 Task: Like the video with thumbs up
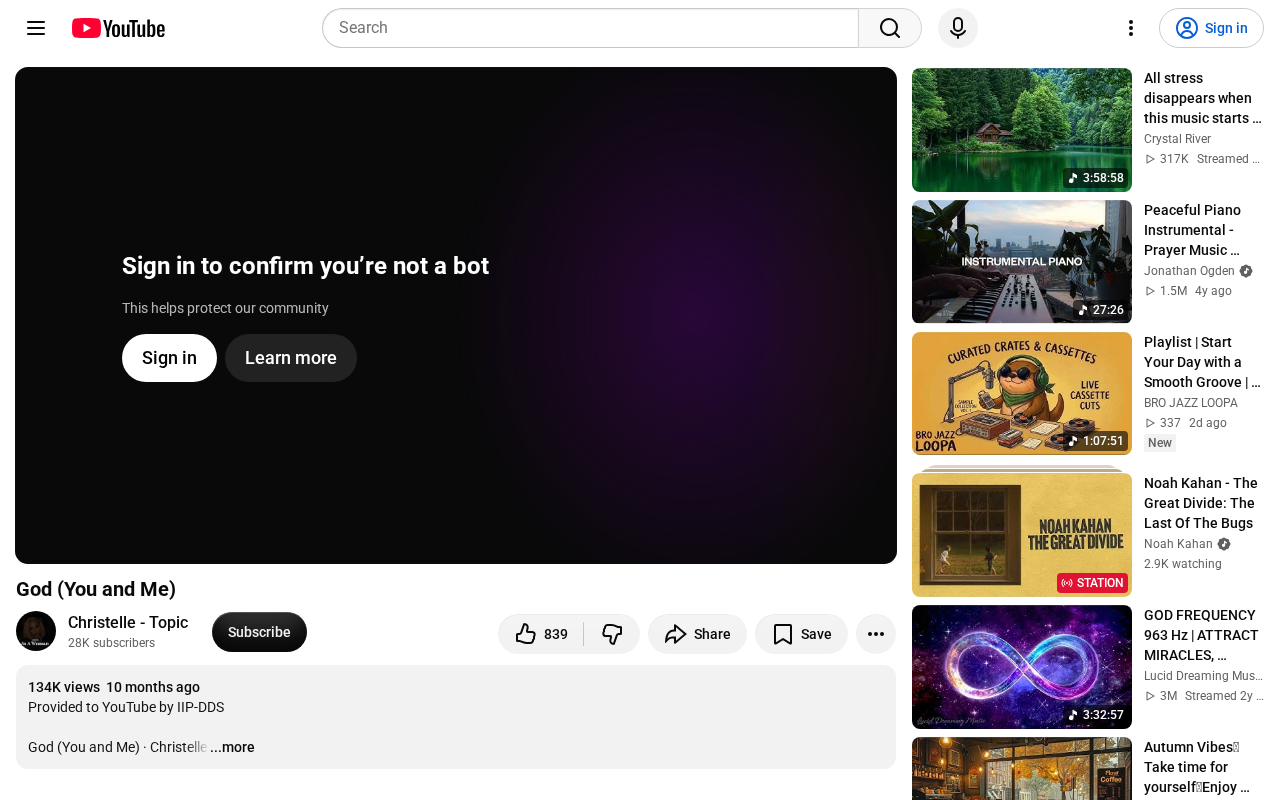pyautogui.click(x=541, y=634)
